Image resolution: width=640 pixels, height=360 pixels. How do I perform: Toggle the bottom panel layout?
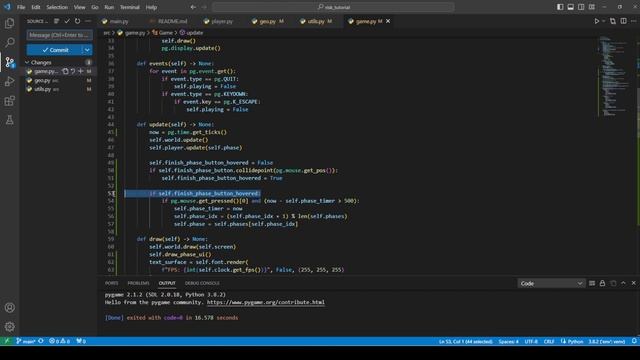tap(571, 7)
